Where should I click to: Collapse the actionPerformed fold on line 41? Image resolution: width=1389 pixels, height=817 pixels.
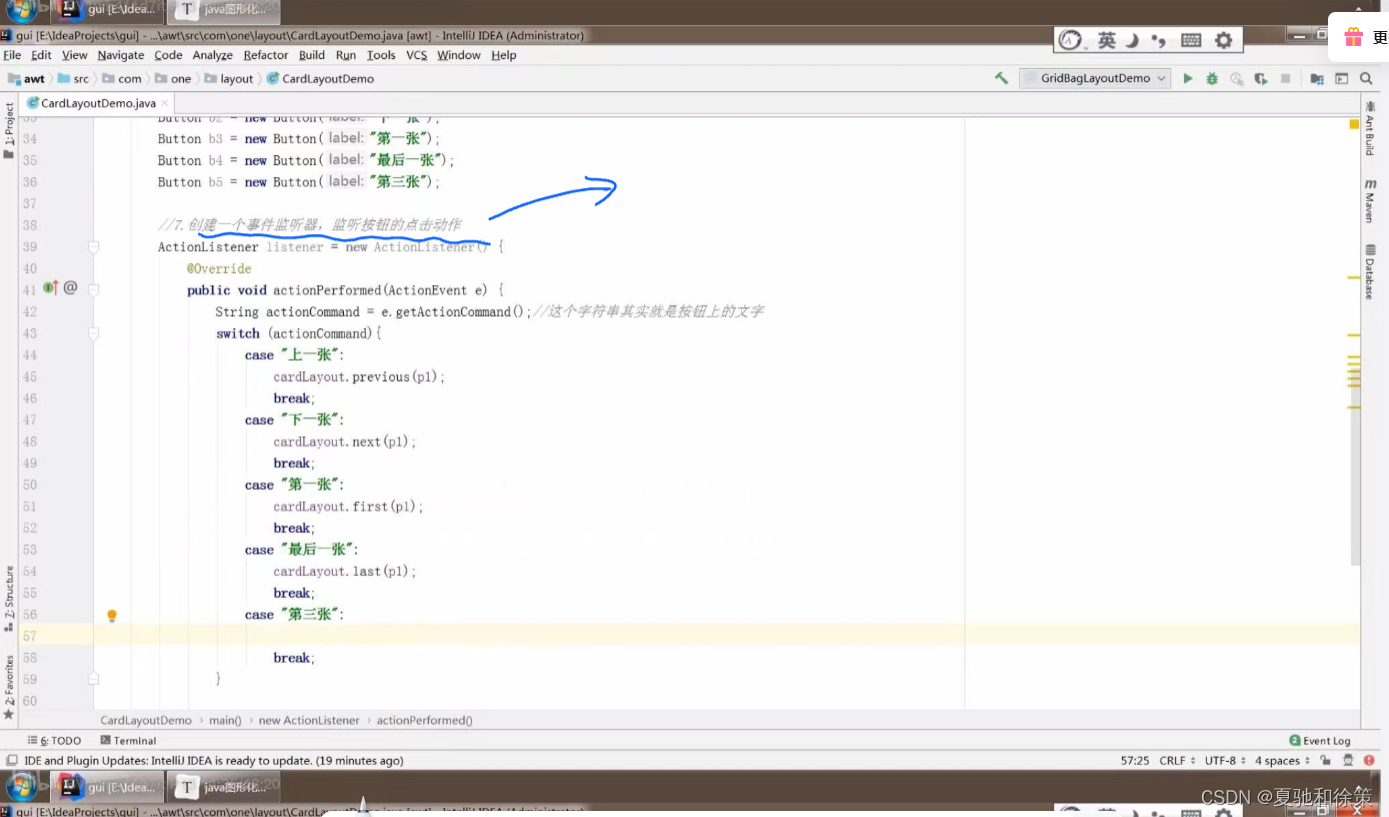point(93,290)
